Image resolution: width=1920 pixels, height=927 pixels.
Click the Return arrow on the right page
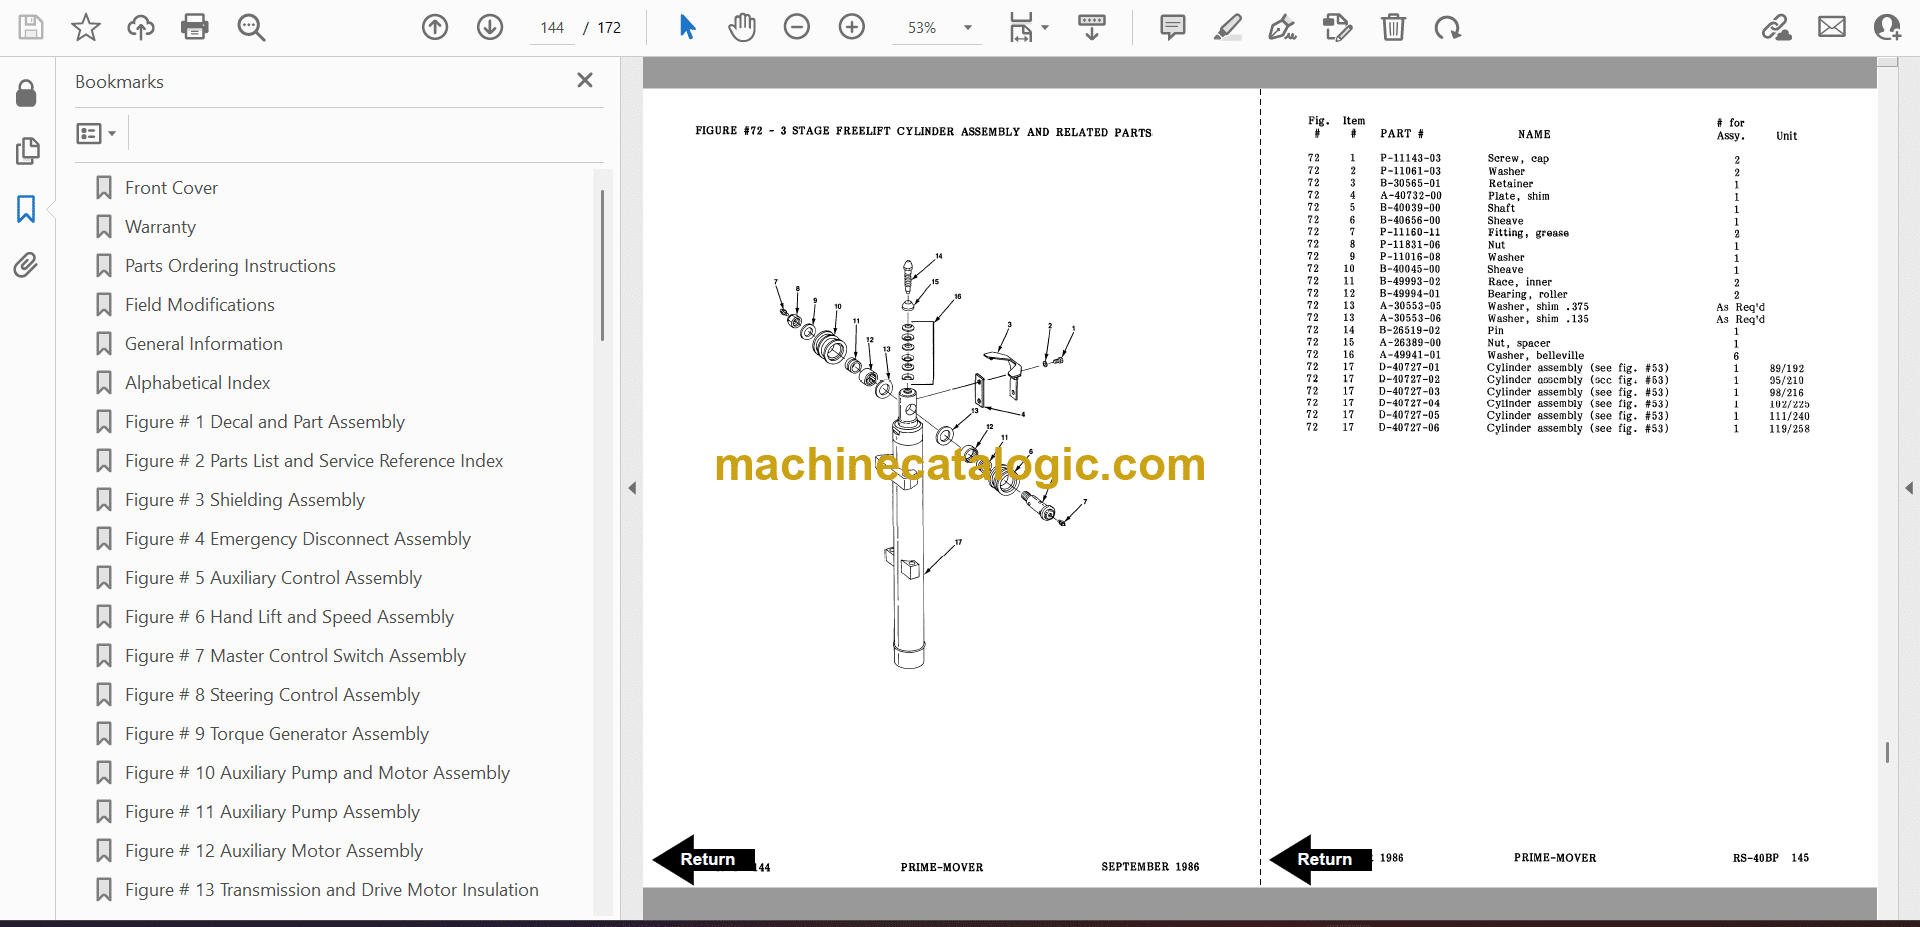(1321, 859)
